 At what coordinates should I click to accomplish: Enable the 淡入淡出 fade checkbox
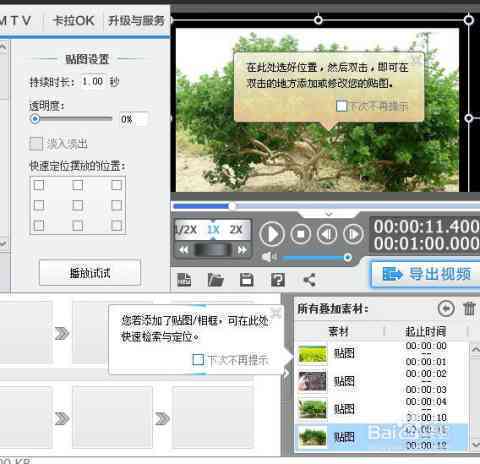tap(36, 144)
